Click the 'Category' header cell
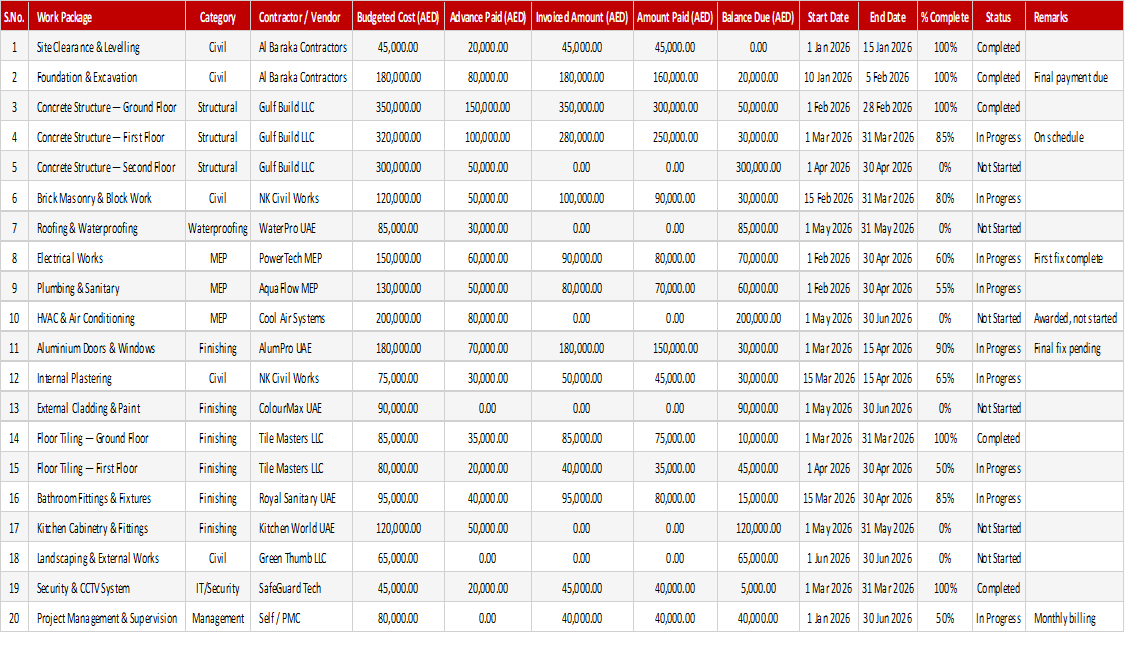This screenshot has width=1125, height=661. (217, 17)
